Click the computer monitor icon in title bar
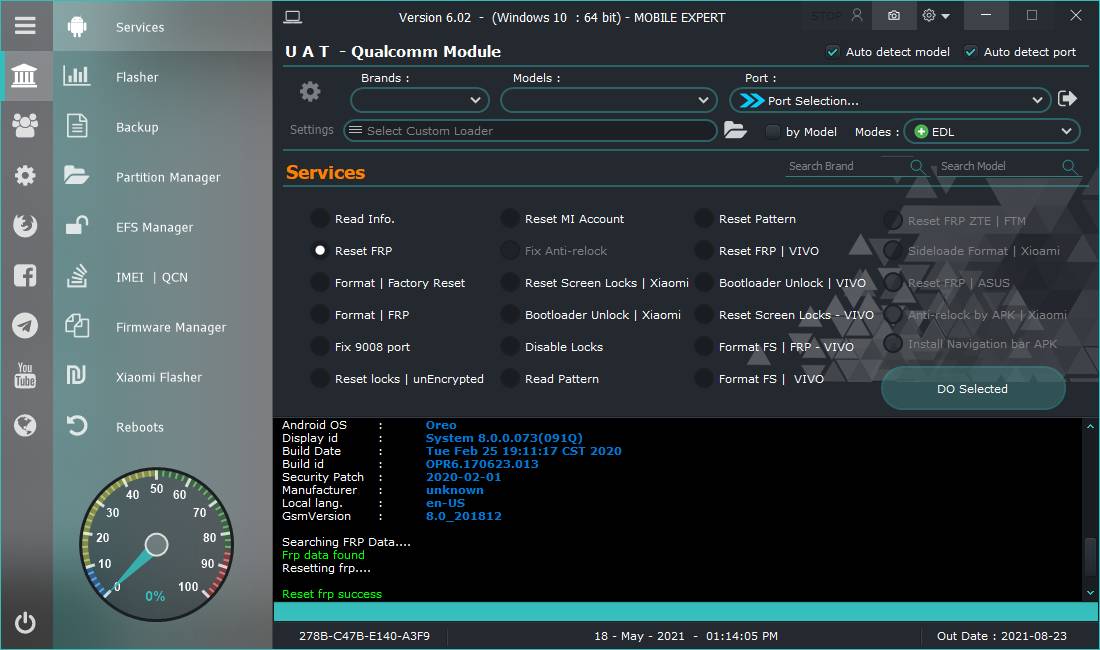This screenshot has width=1100, height=650. point(293,17)
